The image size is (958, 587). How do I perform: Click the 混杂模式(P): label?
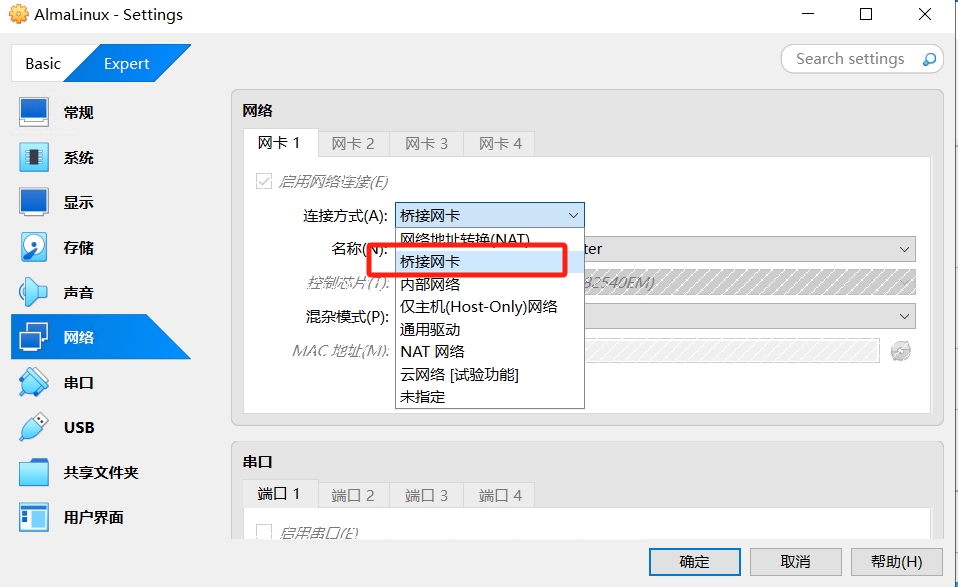(346, 316)
